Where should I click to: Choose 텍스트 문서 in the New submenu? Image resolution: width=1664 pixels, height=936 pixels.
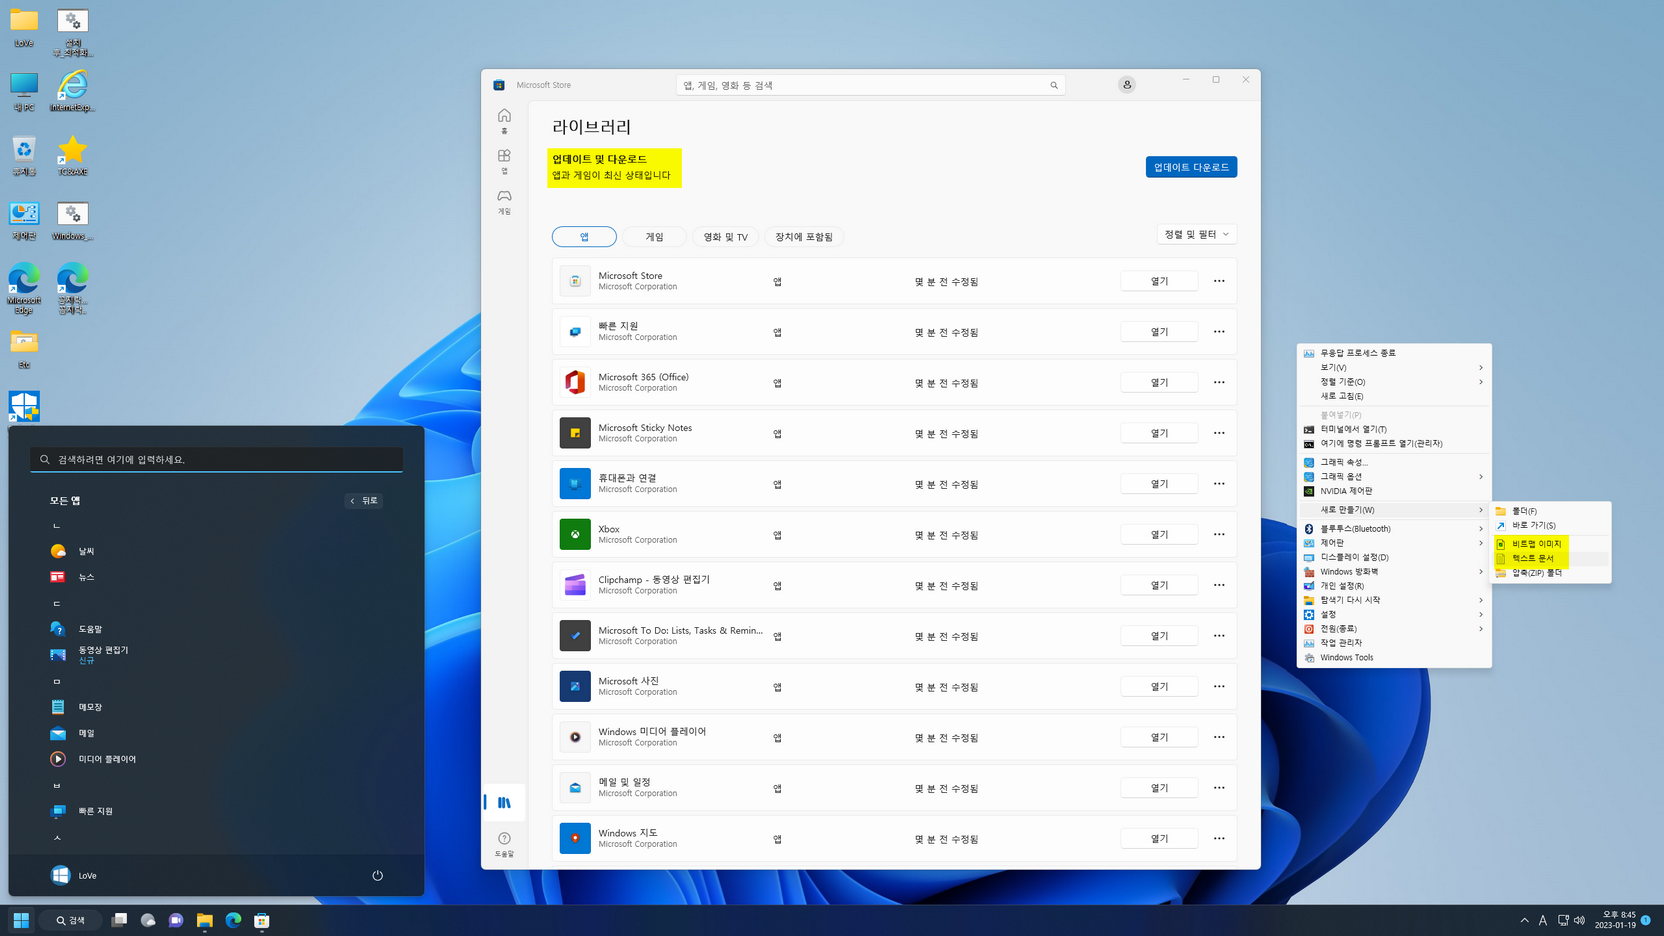(x=1551, y=559)
